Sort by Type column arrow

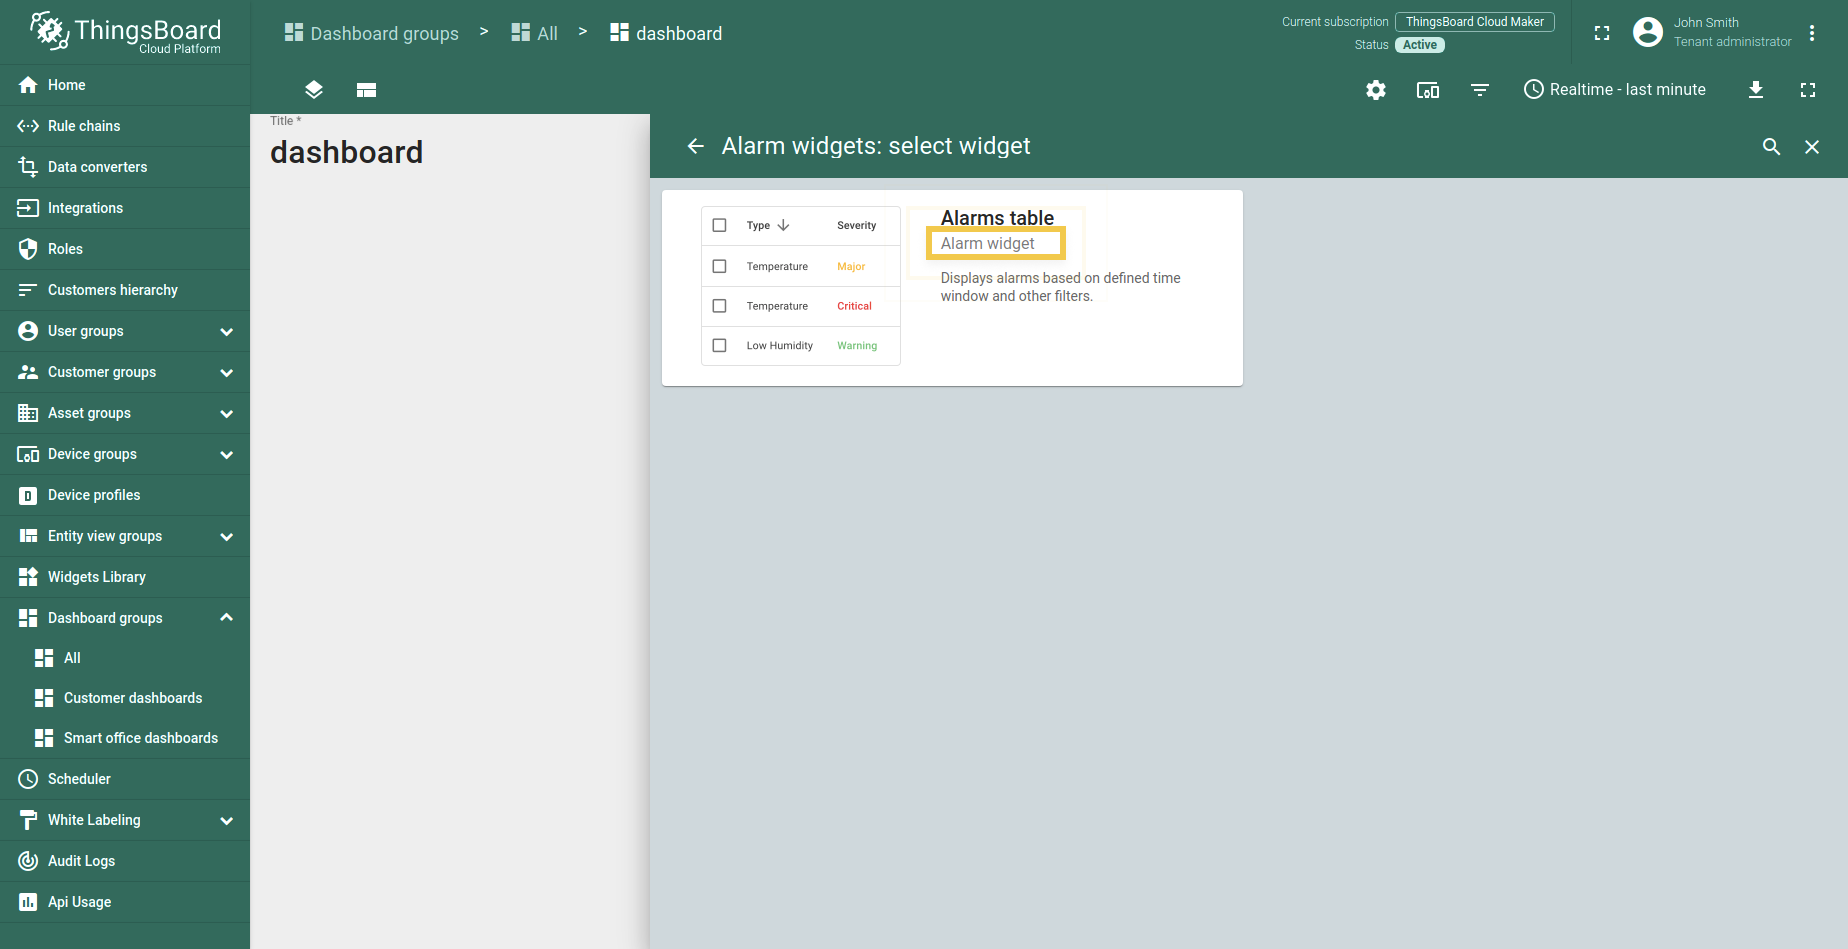point(783,225)
